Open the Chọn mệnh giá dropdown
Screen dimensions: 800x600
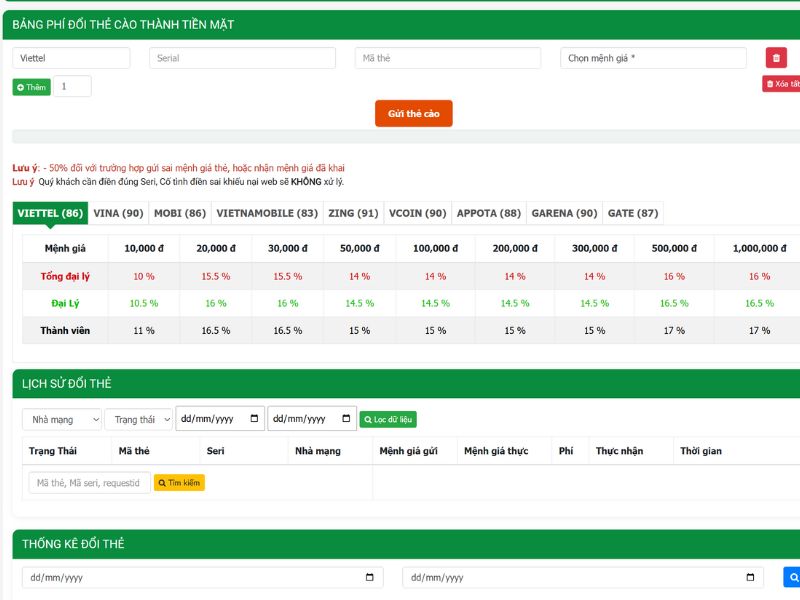coord(653,58)
